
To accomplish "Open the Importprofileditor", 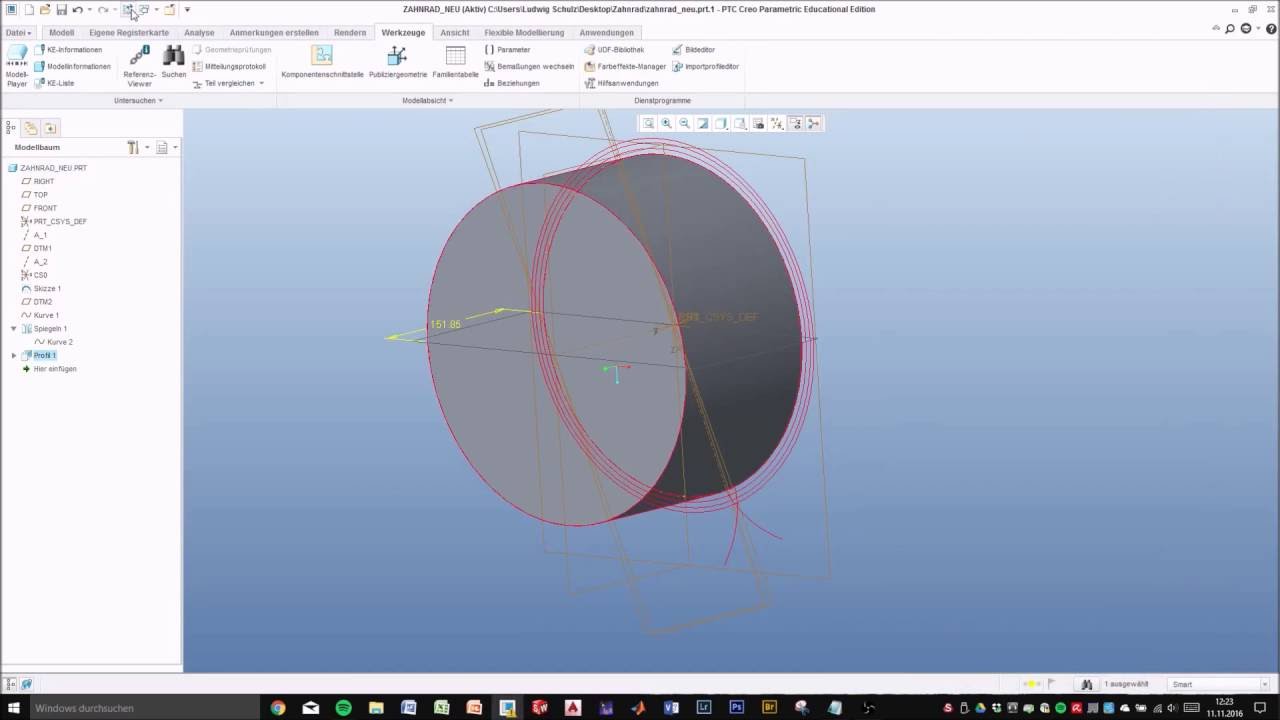I will coord(705,66).
